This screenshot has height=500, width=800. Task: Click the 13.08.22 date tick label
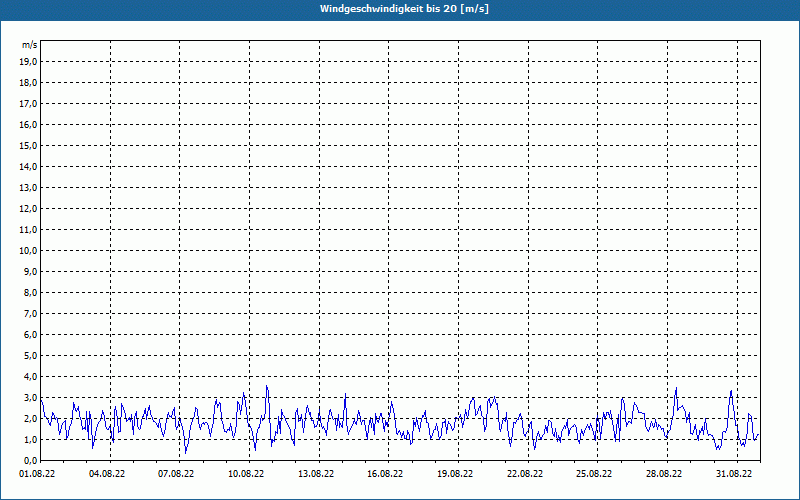click(316, 474)
